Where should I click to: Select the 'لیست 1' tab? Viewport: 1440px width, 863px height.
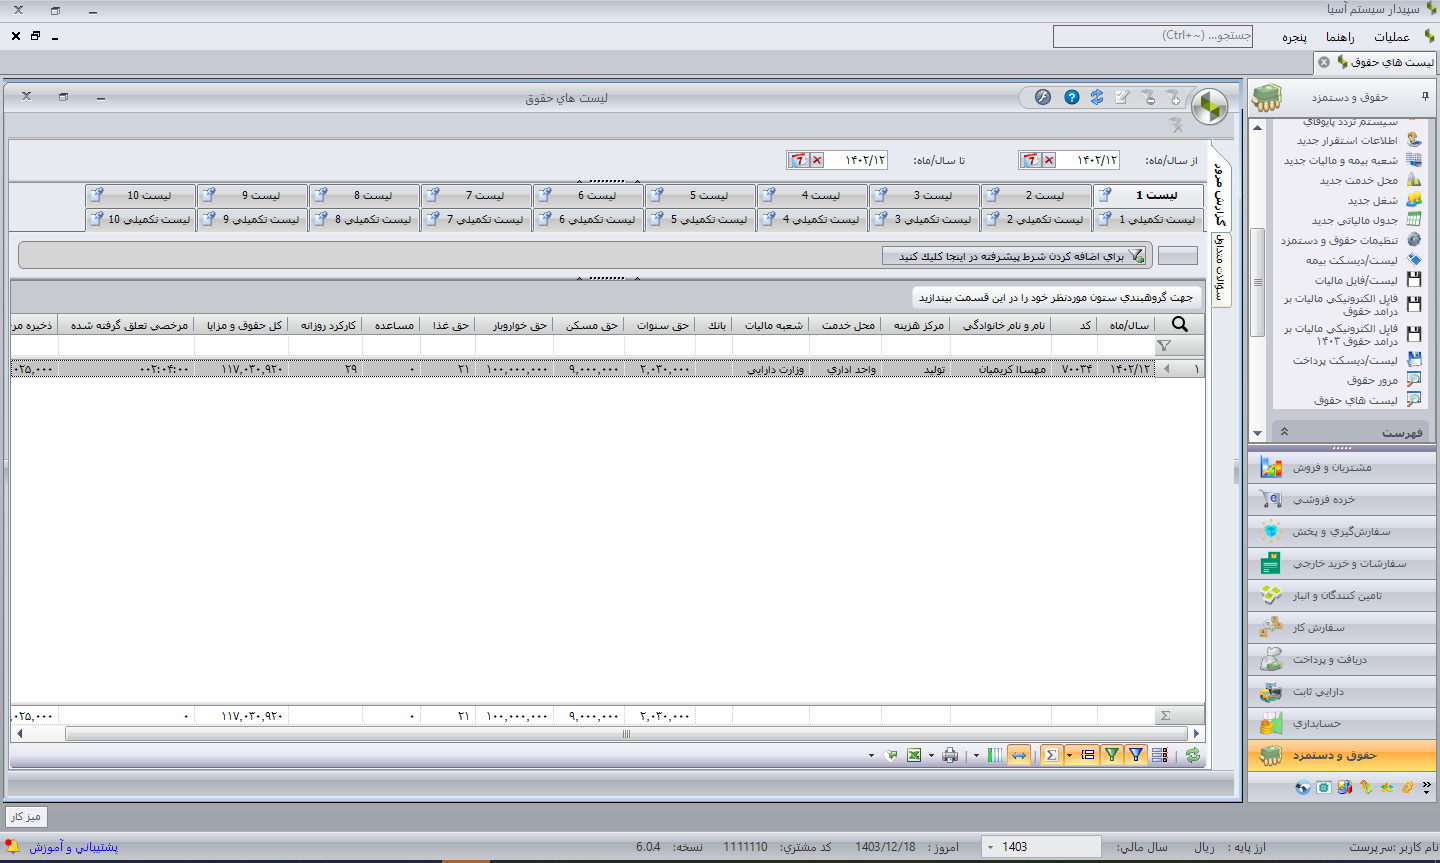click(1149, 195)
